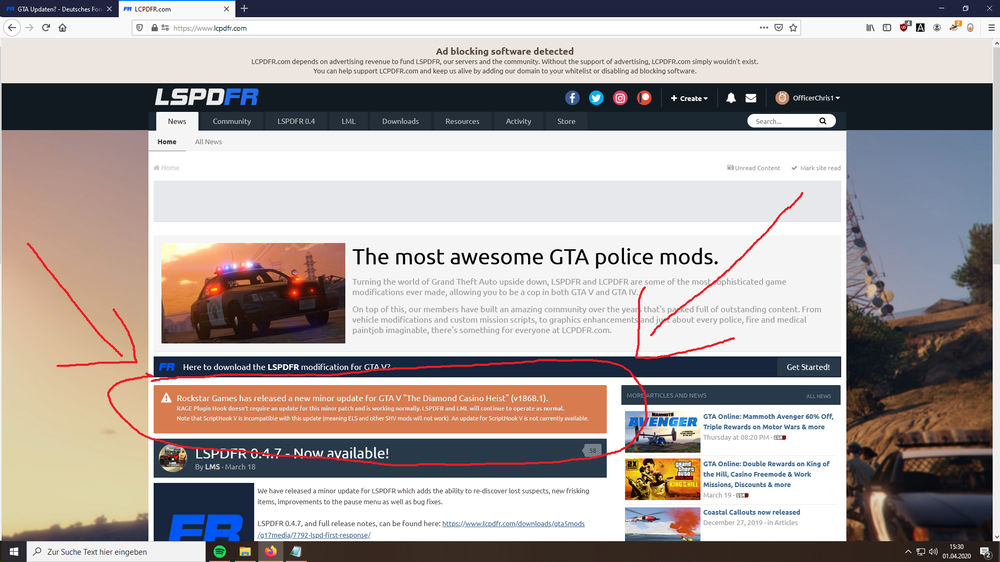Go to the browser home page icon

(x=62, y=27)
